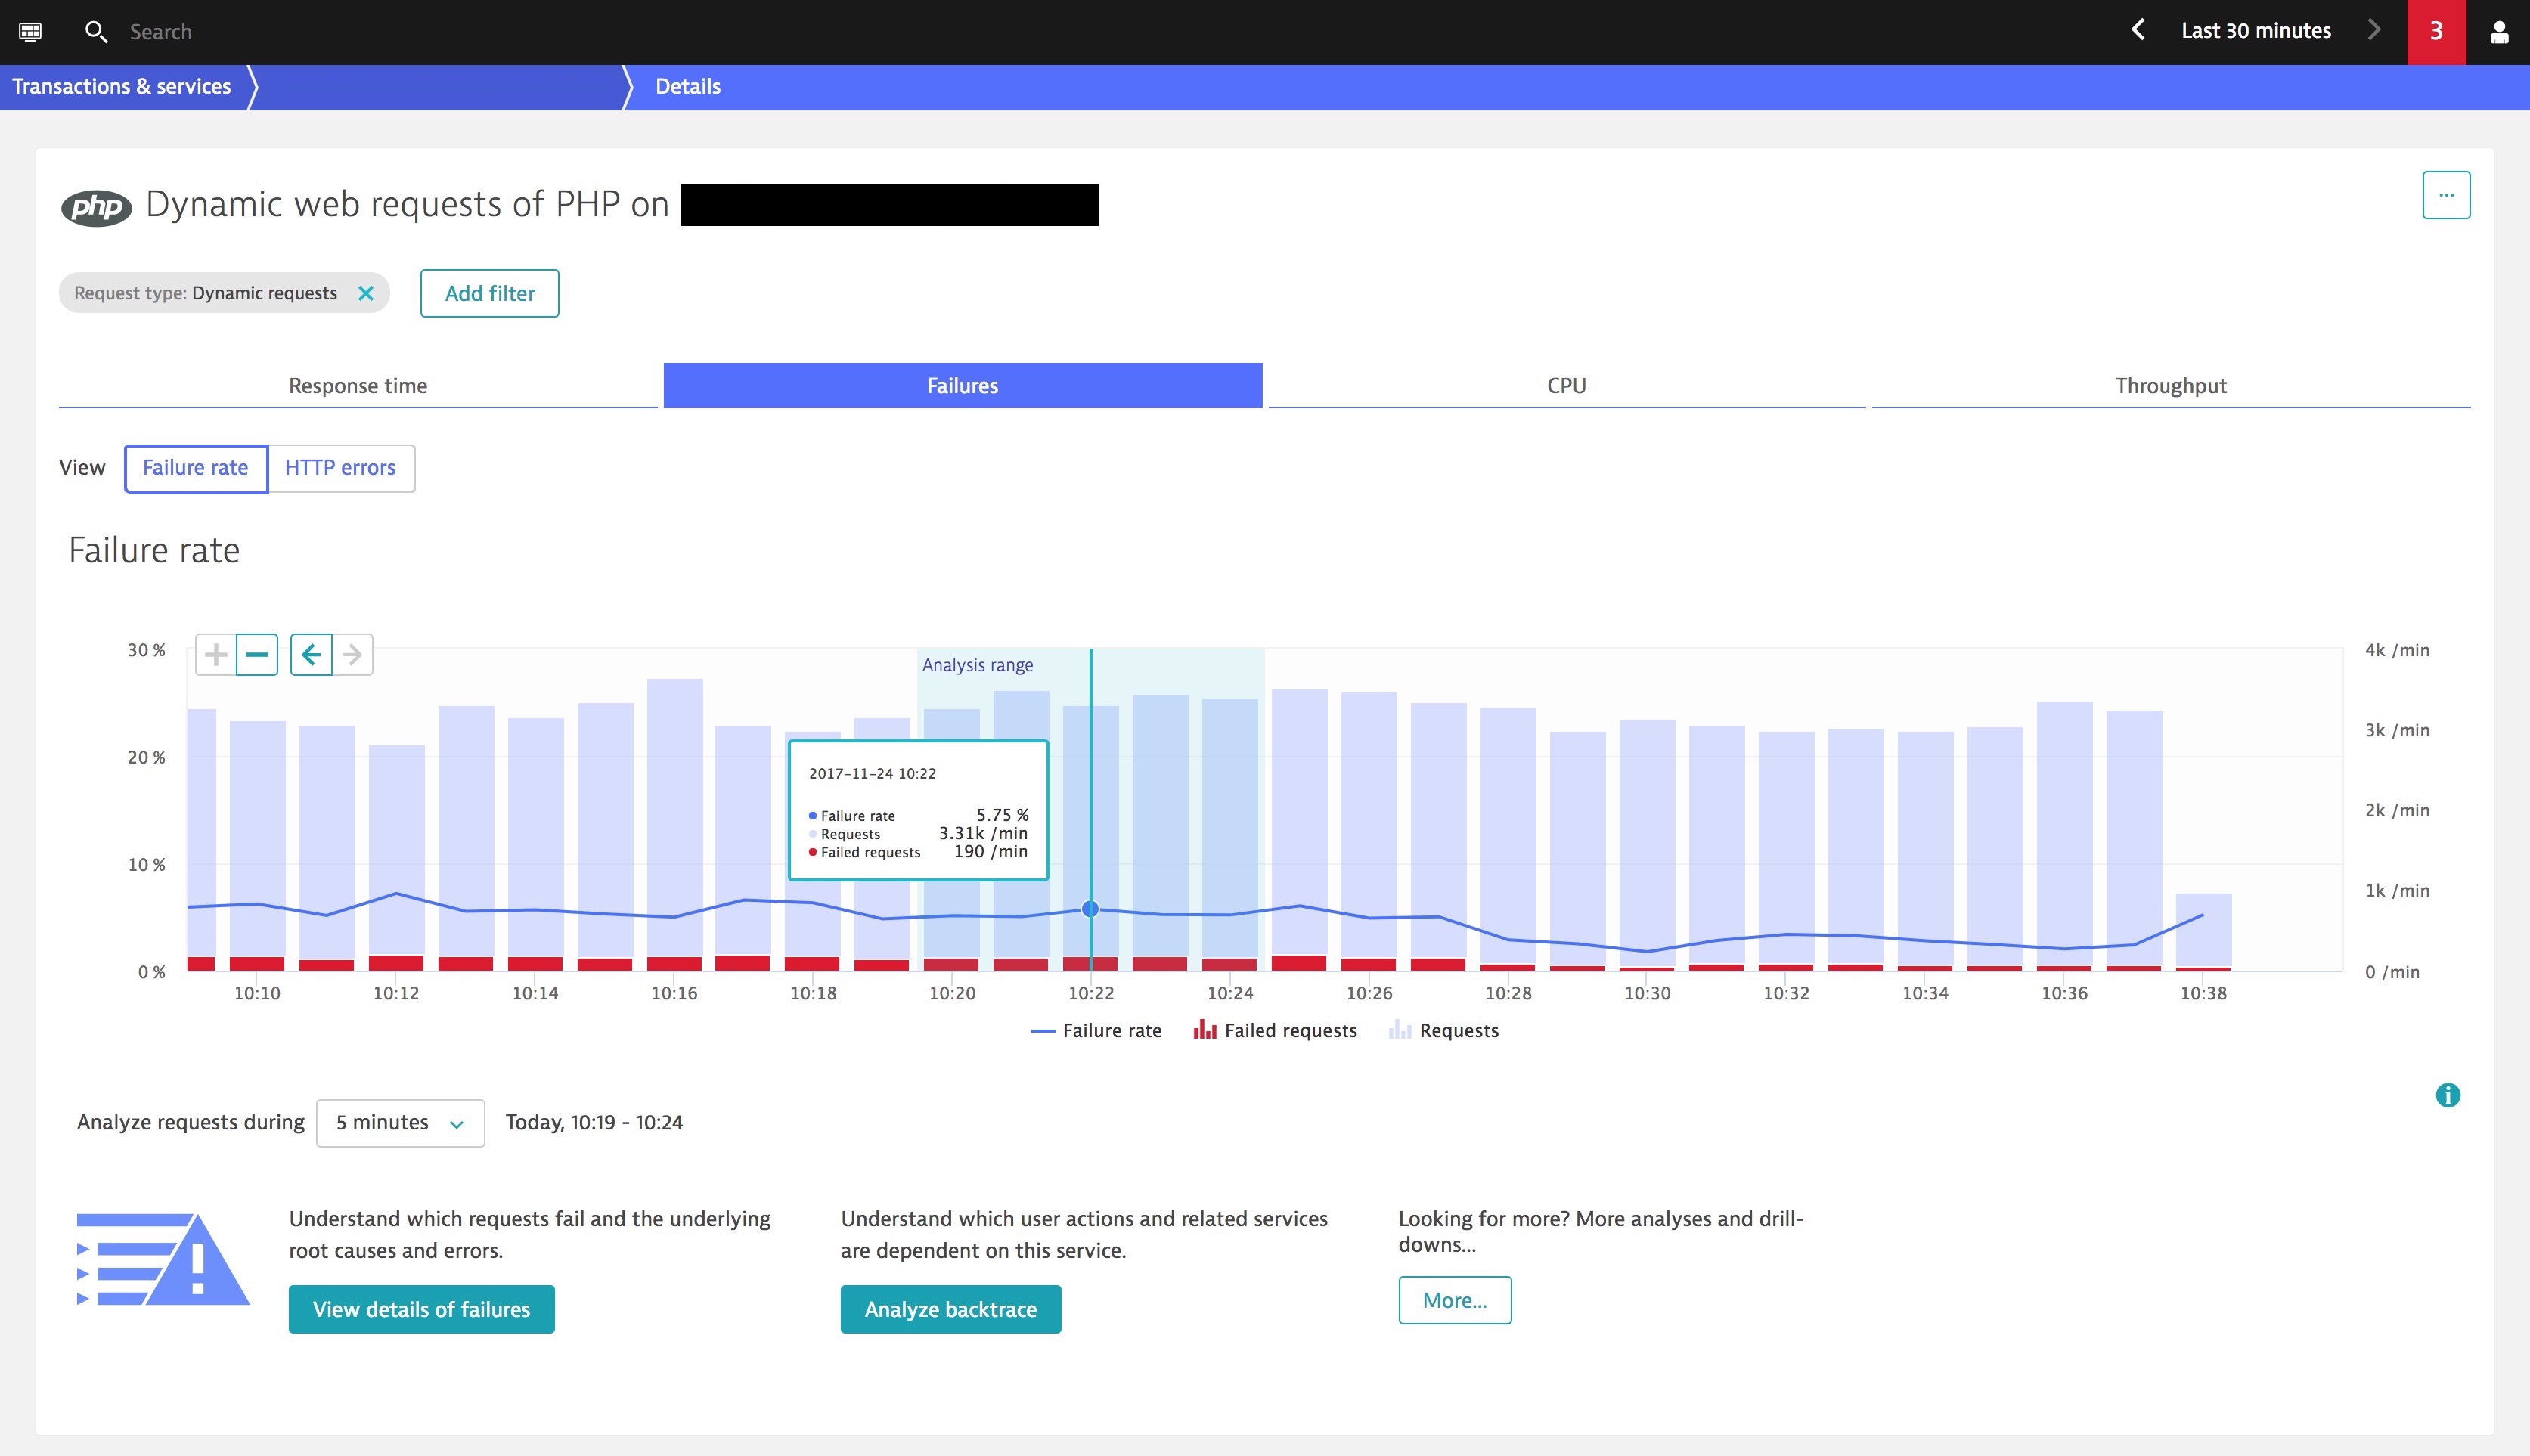Click View details of failures button
The image size is (2530, 1456).
[422, 1310]
